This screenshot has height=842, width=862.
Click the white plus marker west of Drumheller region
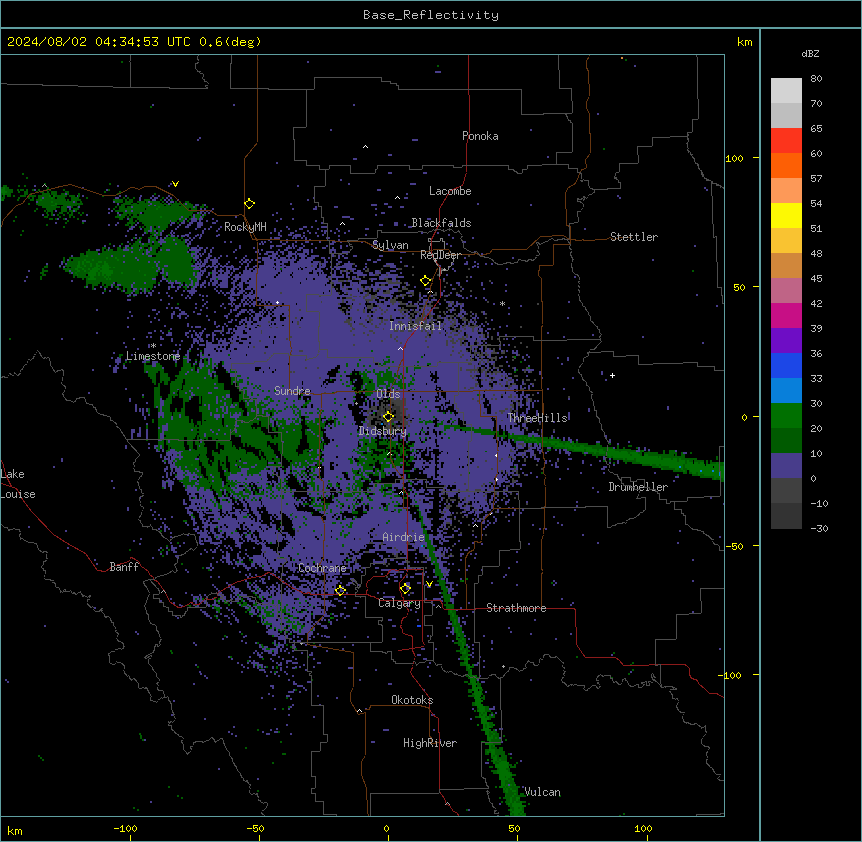click(x=612, y=375)
